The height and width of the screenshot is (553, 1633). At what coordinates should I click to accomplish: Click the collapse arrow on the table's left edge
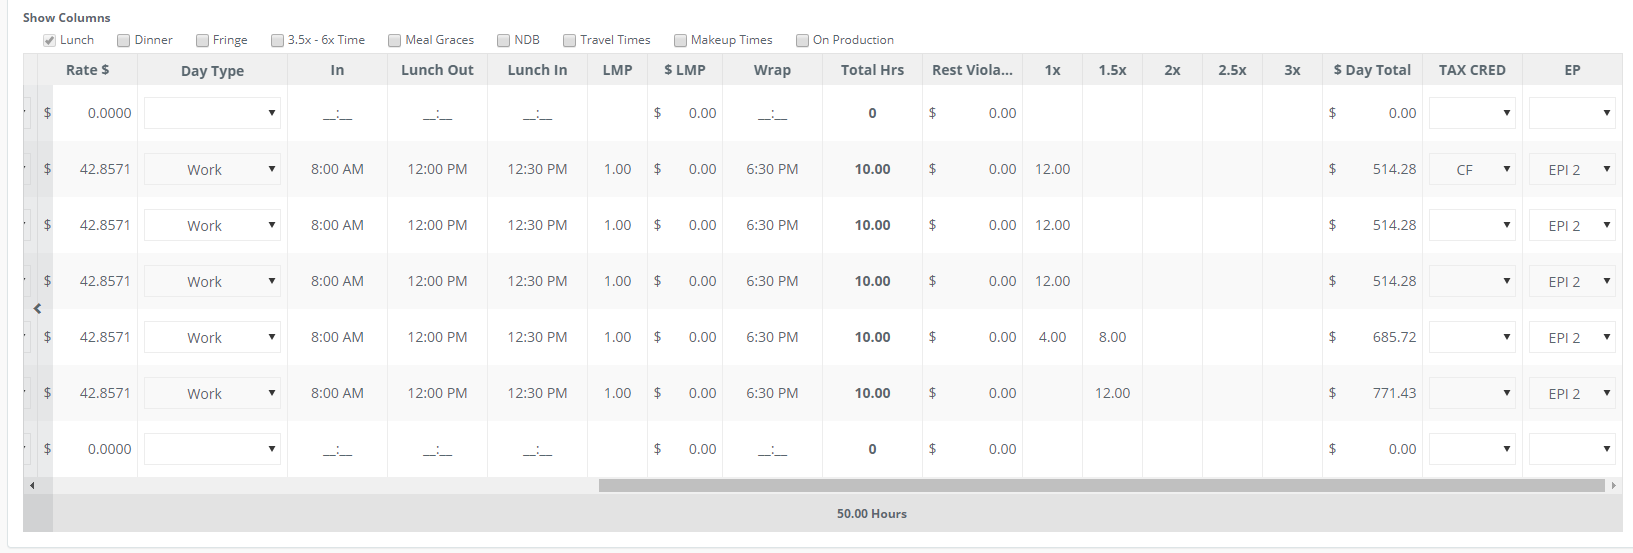point(37,309)
